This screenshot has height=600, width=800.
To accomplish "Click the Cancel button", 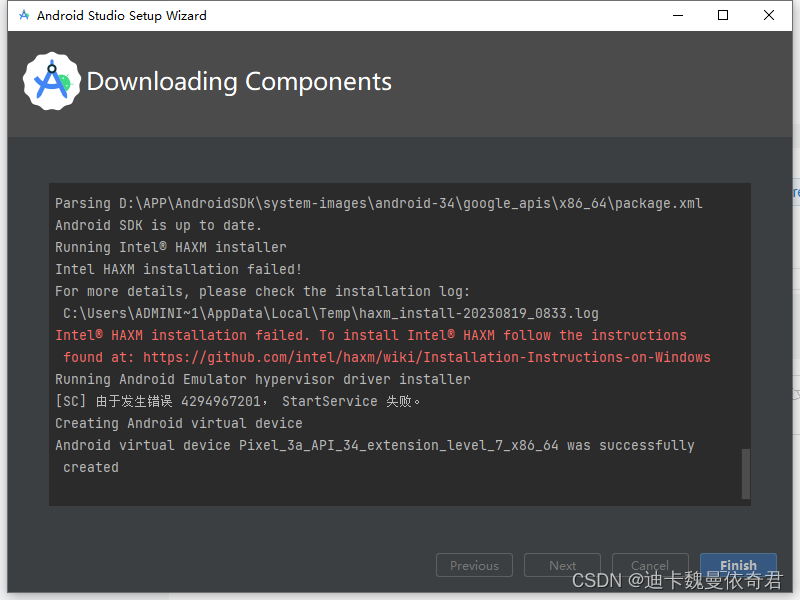I will point(650,565).
